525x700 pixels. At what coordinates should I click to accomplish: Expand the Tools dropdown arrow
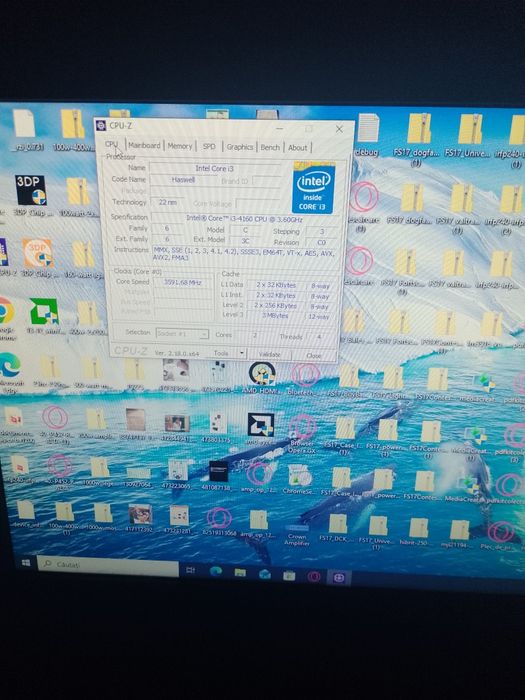[242, 354]
